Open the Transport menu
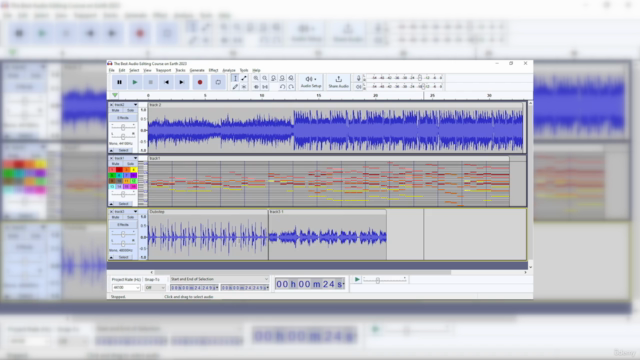 (x=163, y=70)
